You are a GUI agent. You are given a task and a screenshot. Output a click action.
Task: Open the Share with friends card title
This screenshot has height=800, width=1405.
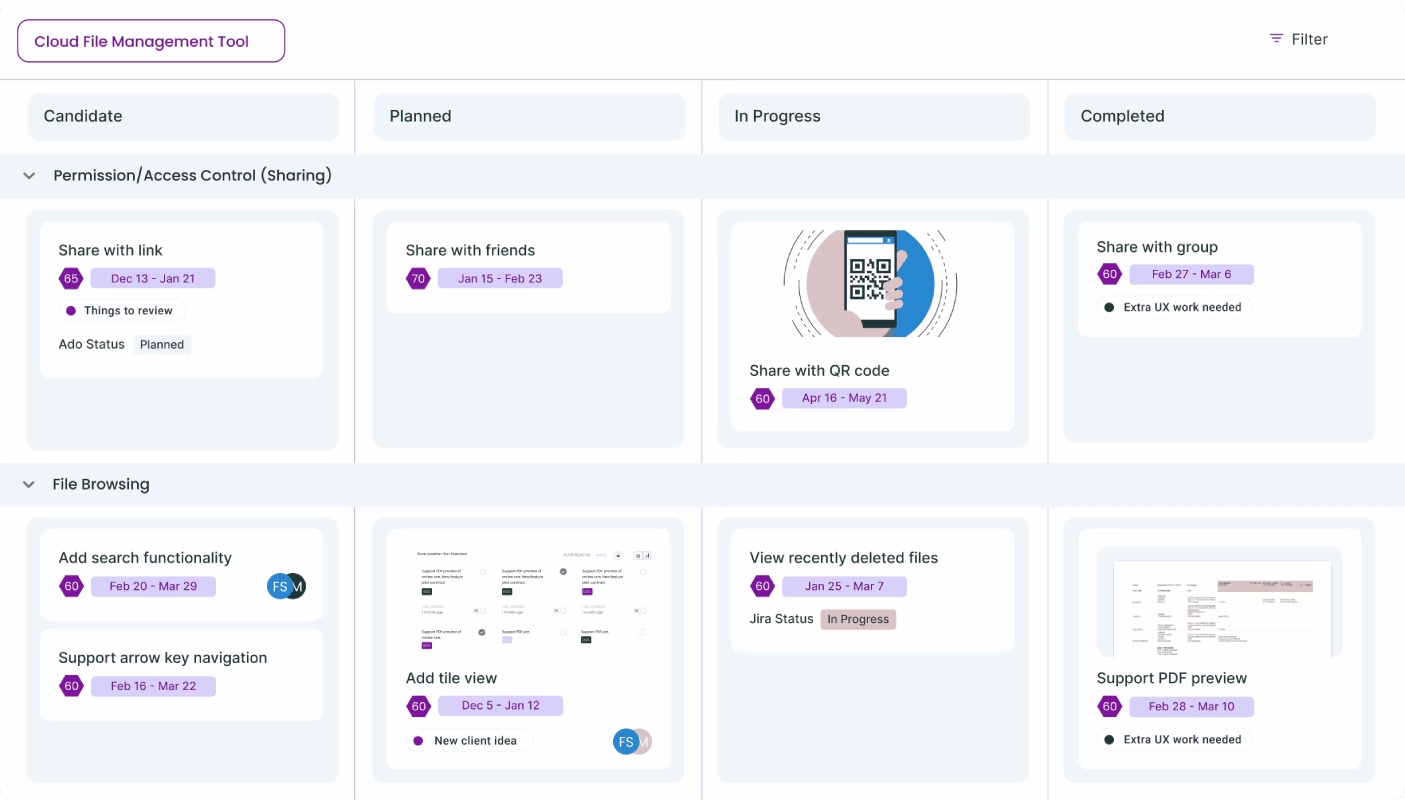point(470,250)
